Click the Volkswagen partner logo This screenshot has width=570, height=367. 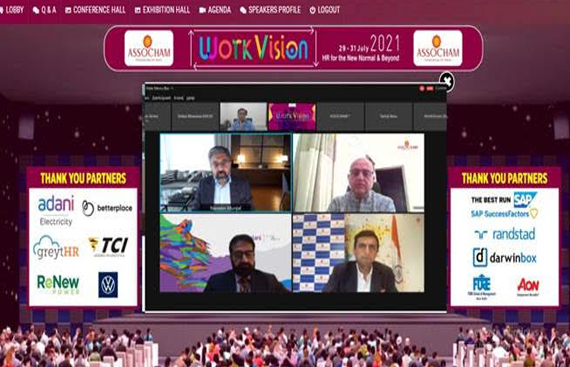(108, 285)
